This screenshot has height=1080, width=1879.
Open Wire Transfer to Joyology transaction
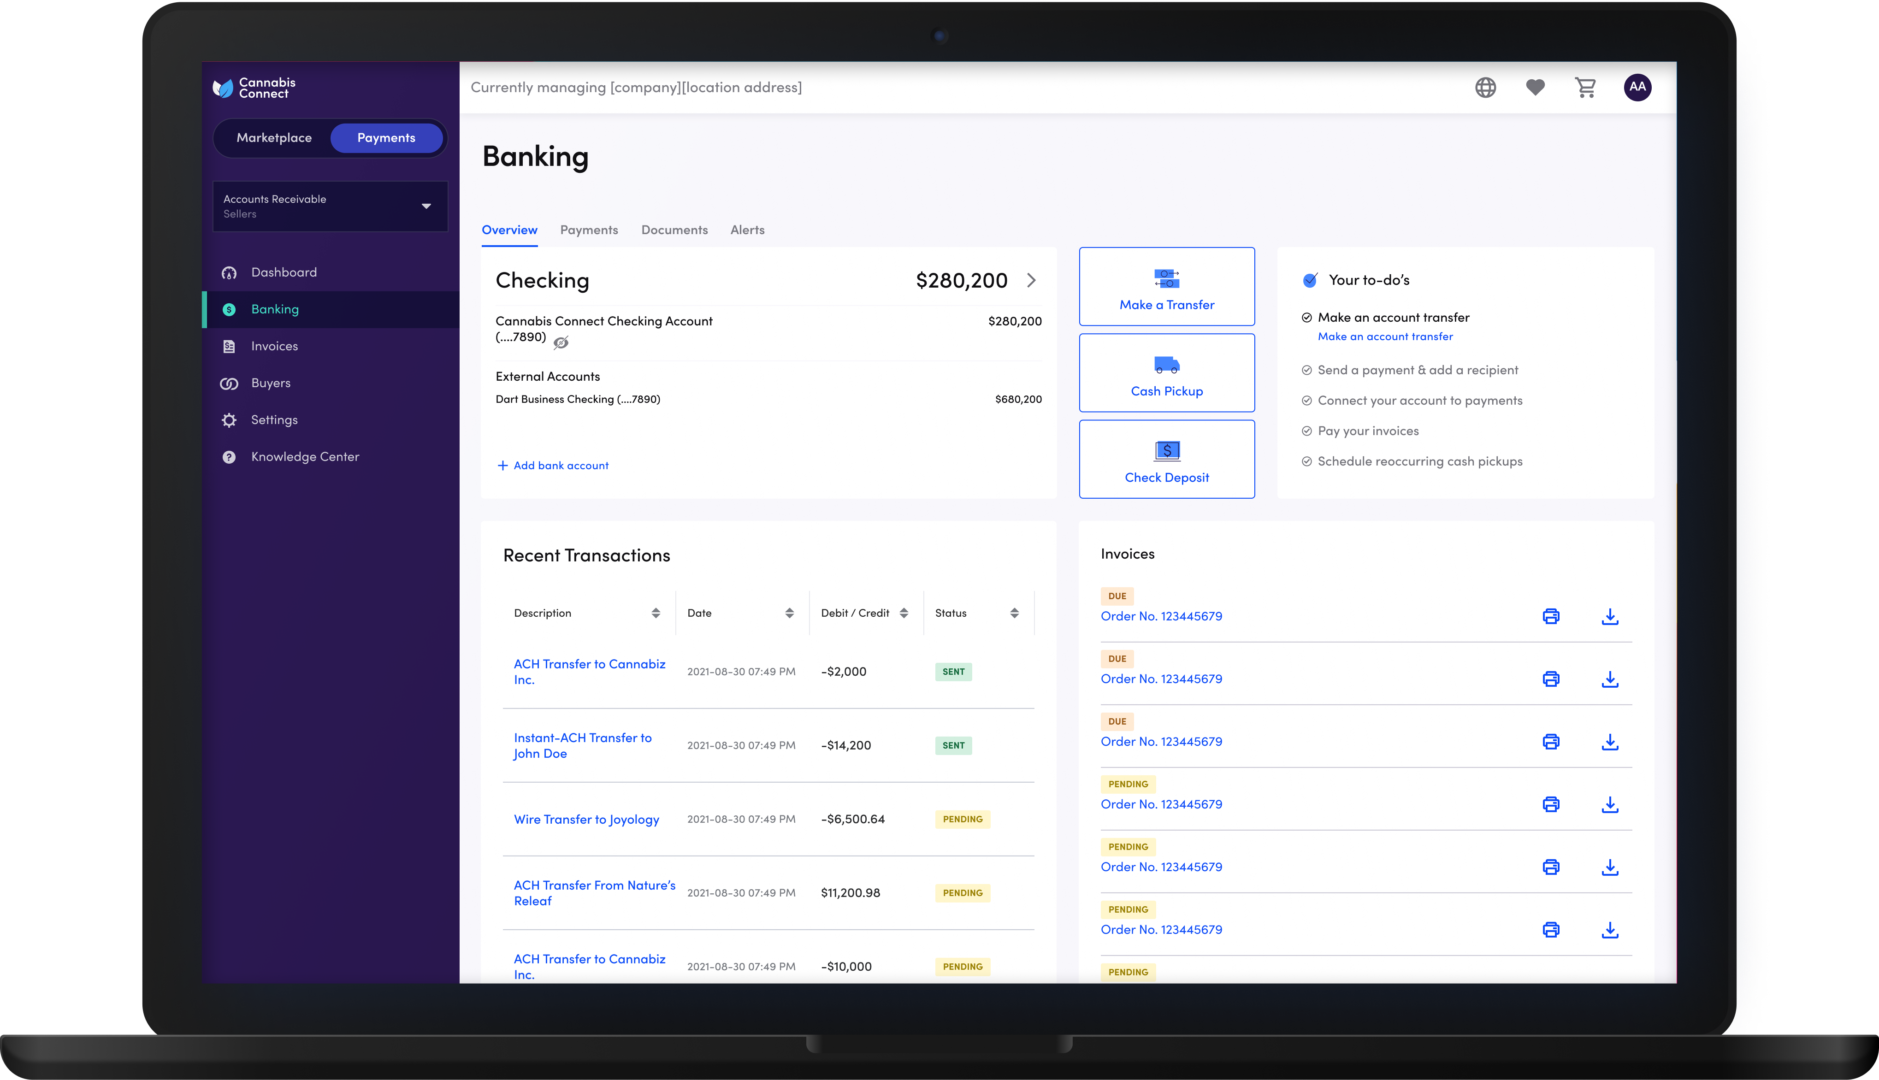coord(586,819)
